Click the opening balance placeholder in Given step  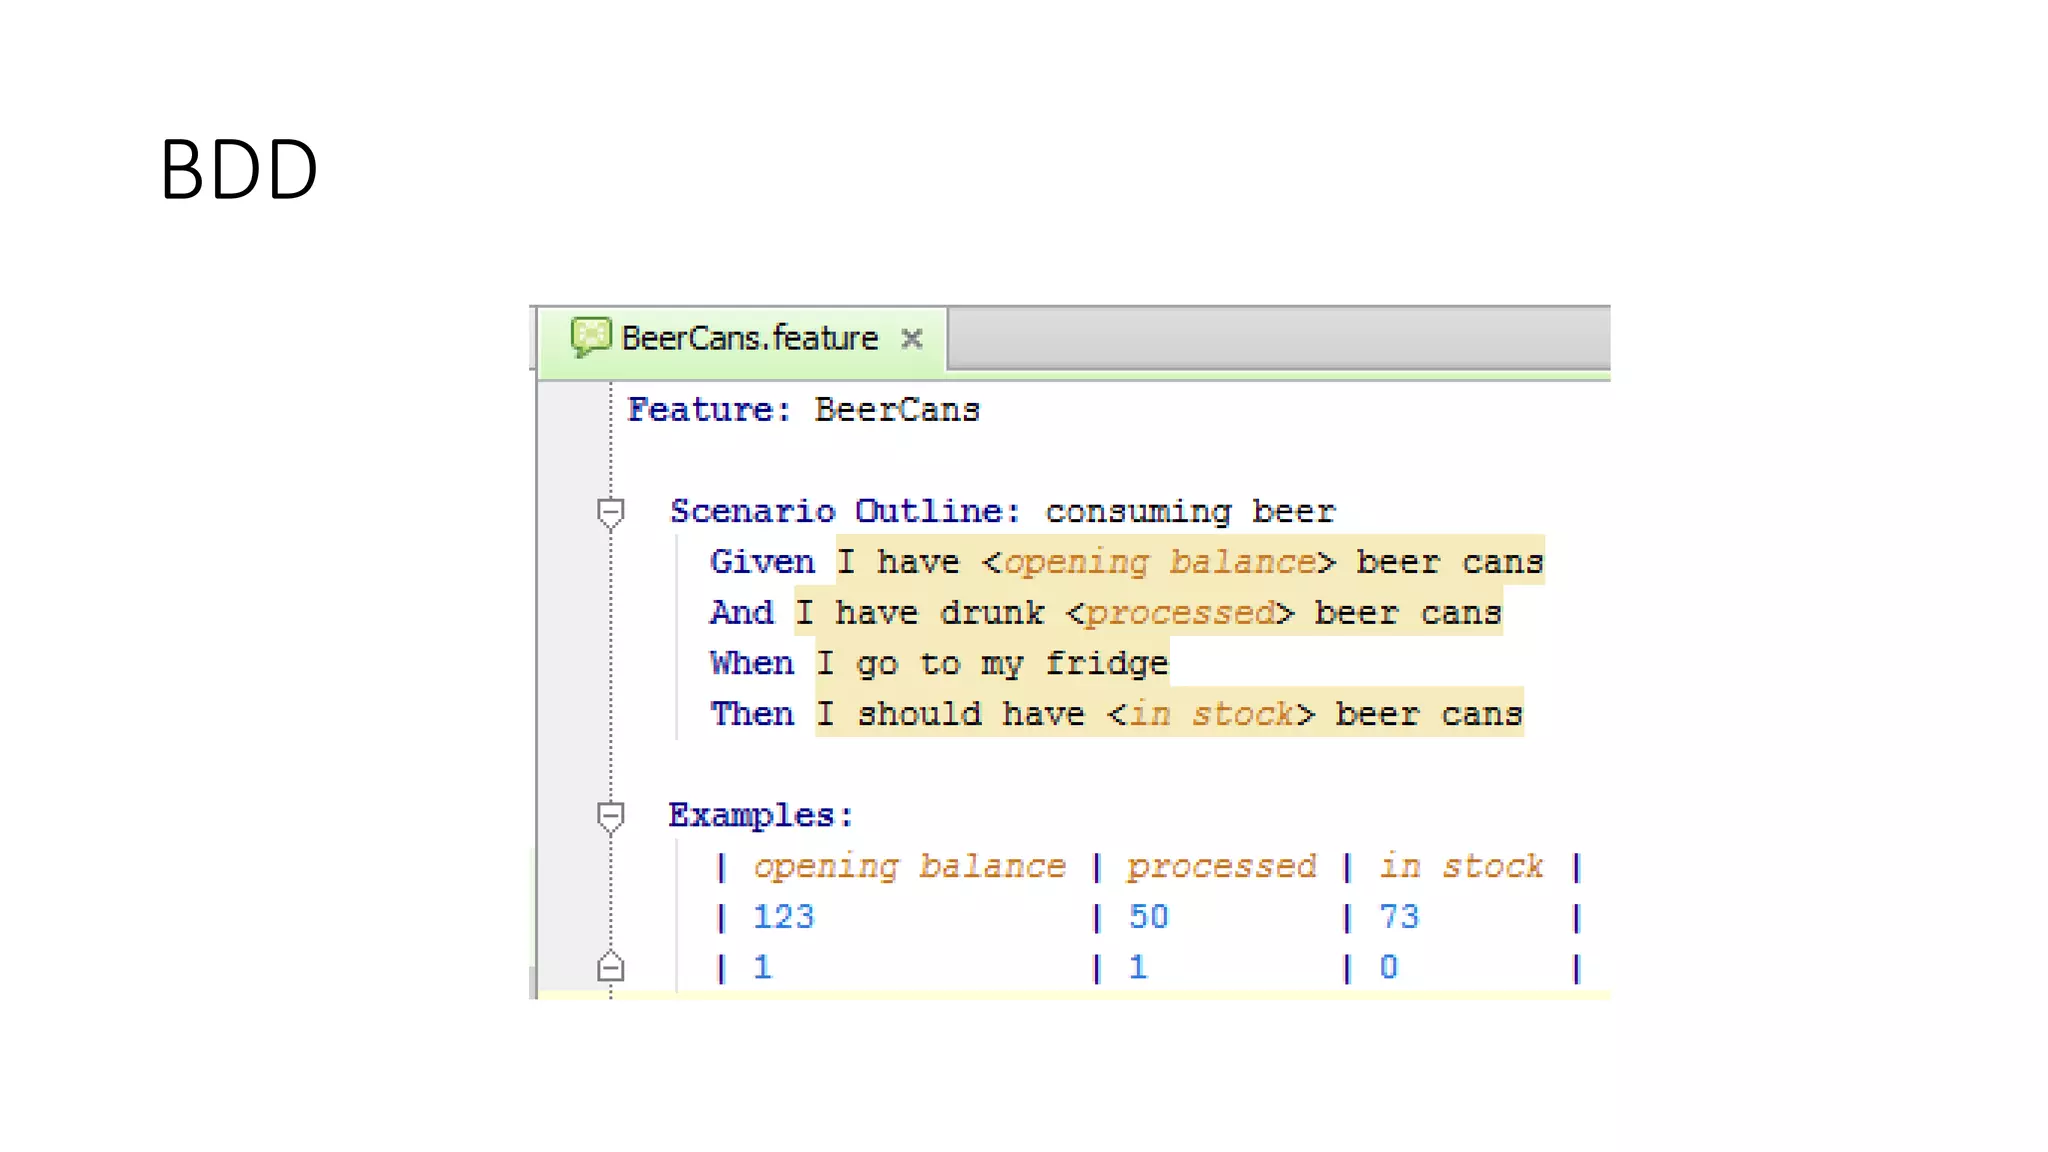click(1159, 562)
